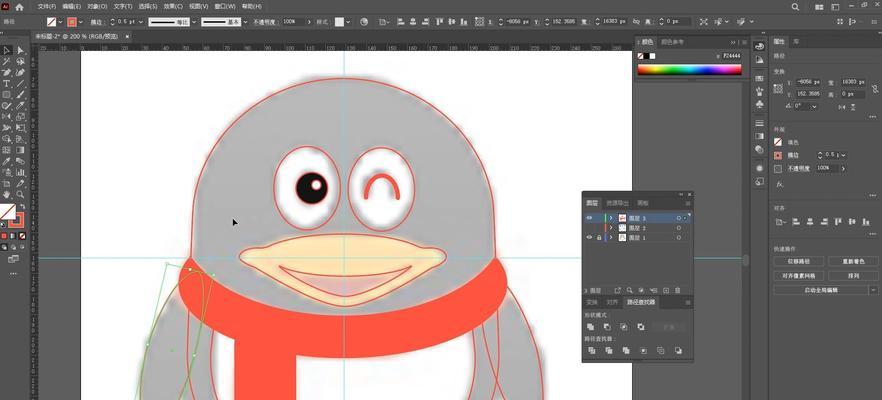Viewport: 882px width, 400px height.
Task: Click the Home icon
Action: 20,7
